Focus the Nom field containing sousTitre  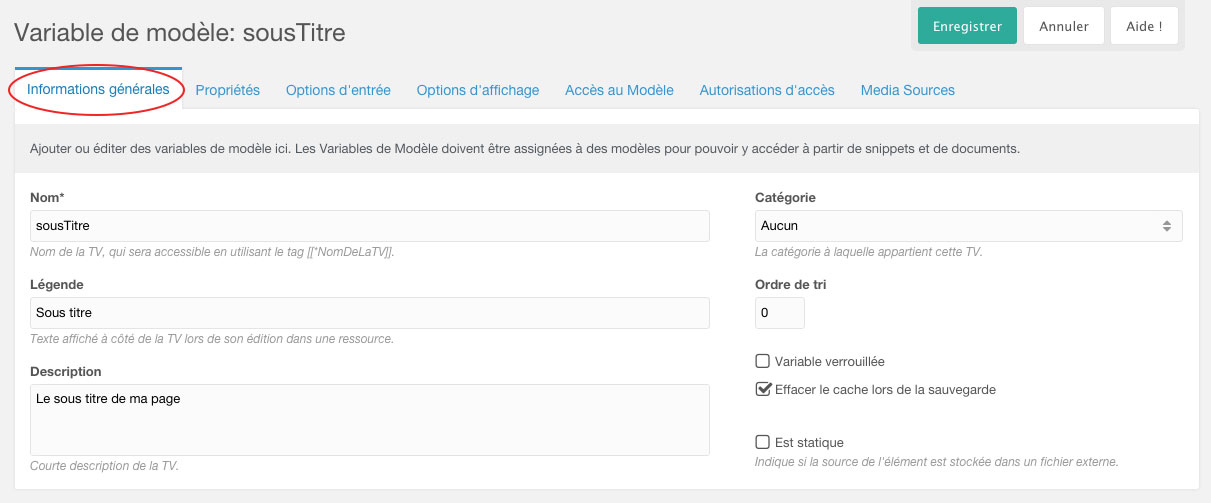click(x=370, y=226)
